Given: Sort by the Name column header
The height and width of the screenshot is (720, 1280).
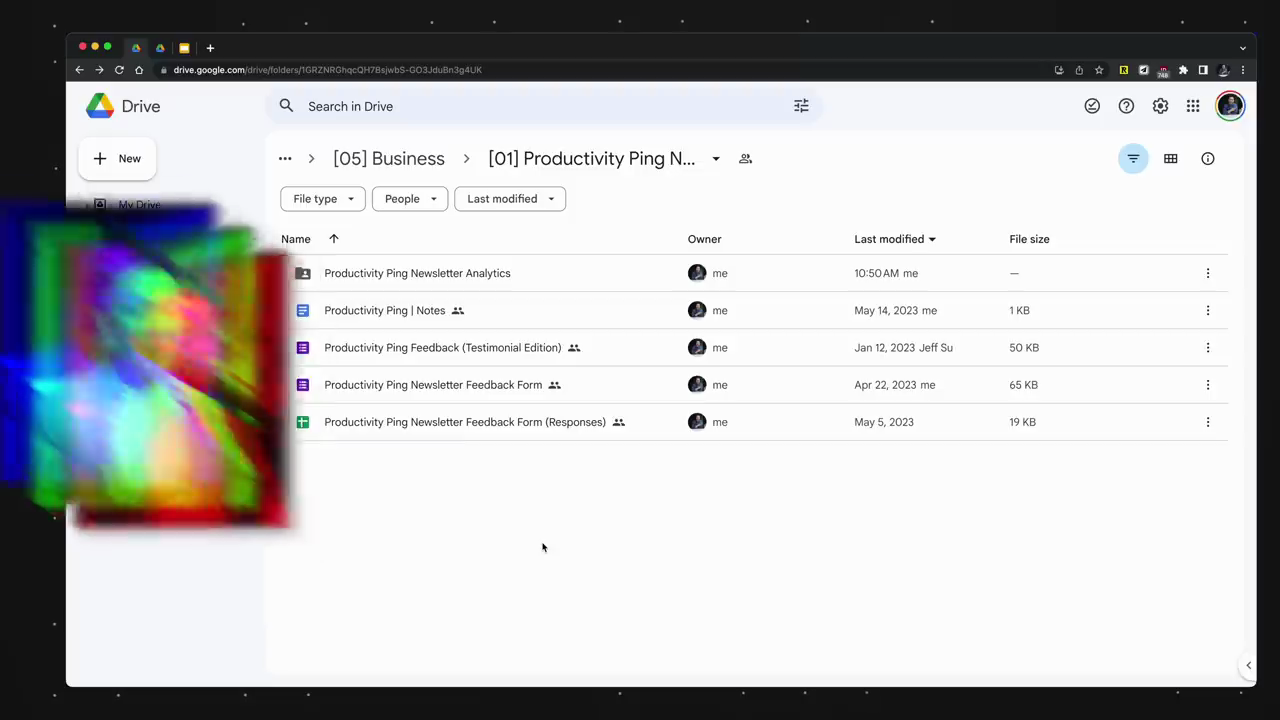Looking at the screenshot, I should [296, 239].
